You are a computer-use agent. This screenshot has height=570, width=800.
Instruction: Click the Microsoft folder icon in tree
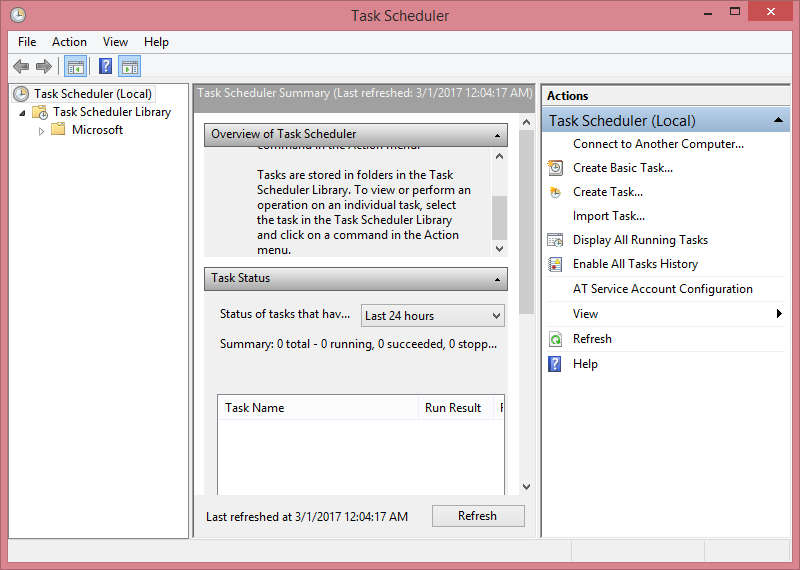58,129
